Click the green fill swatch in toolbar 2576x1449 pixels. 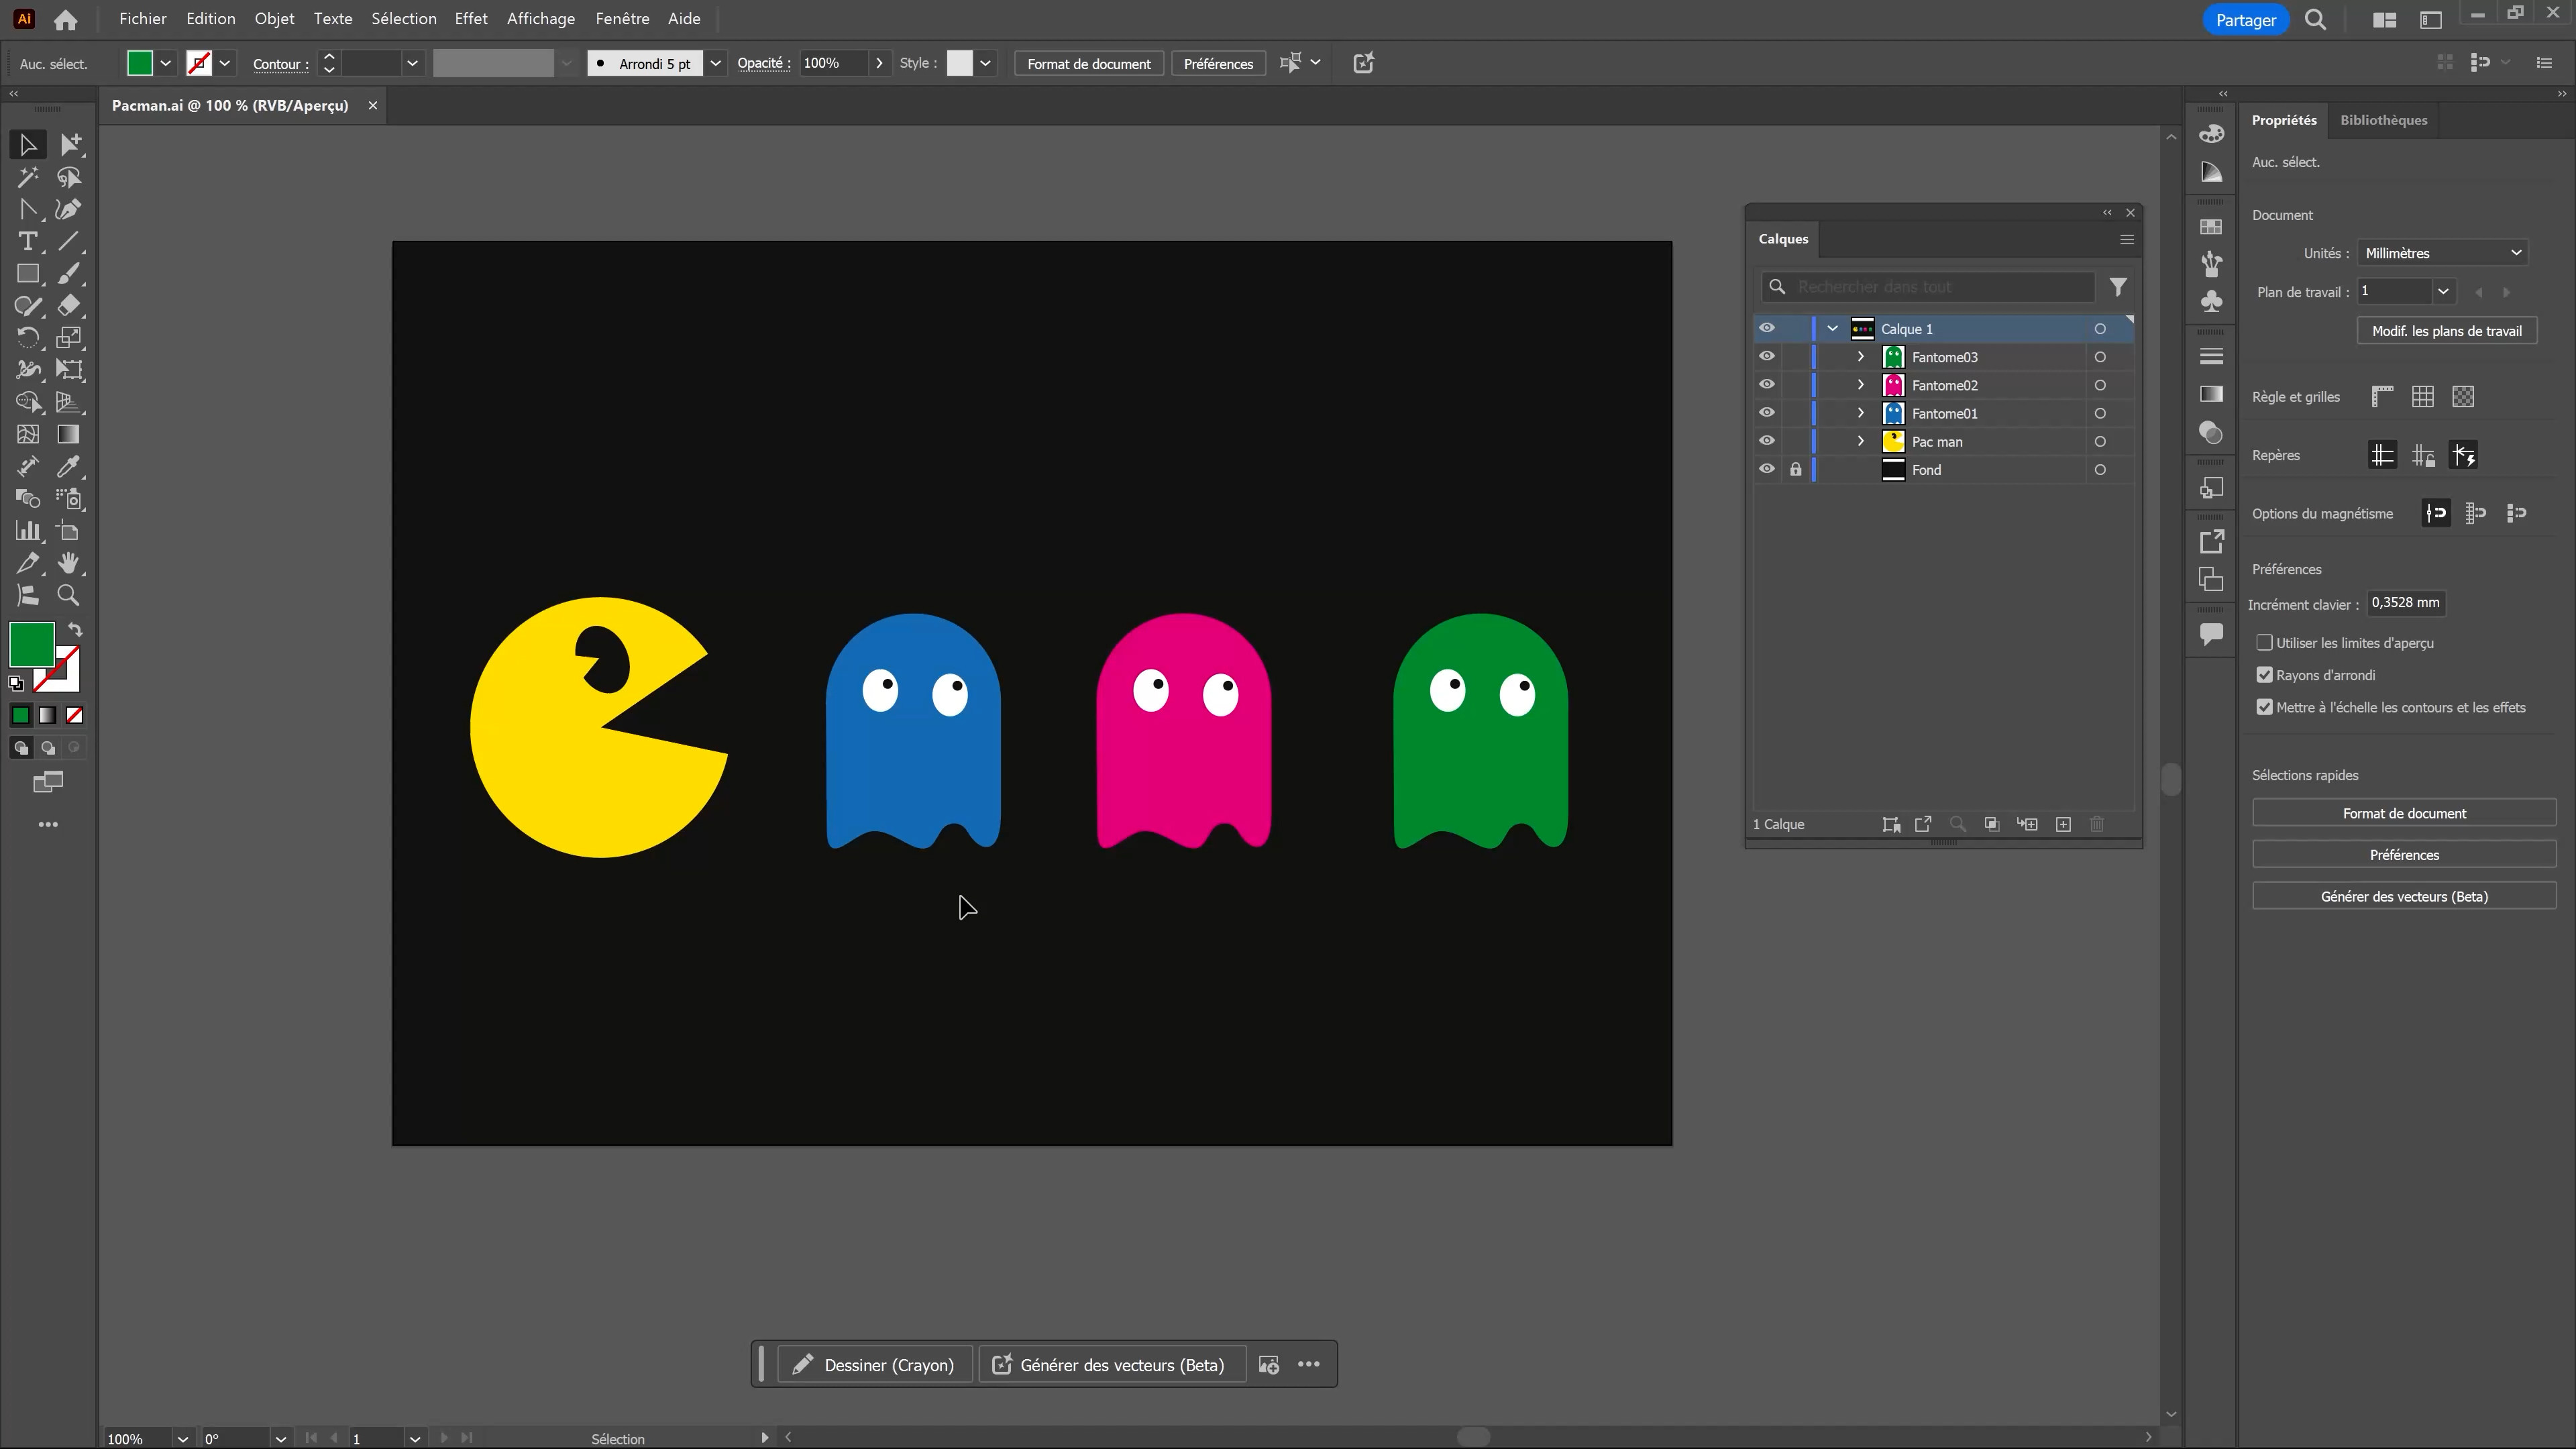coord(32,644)
